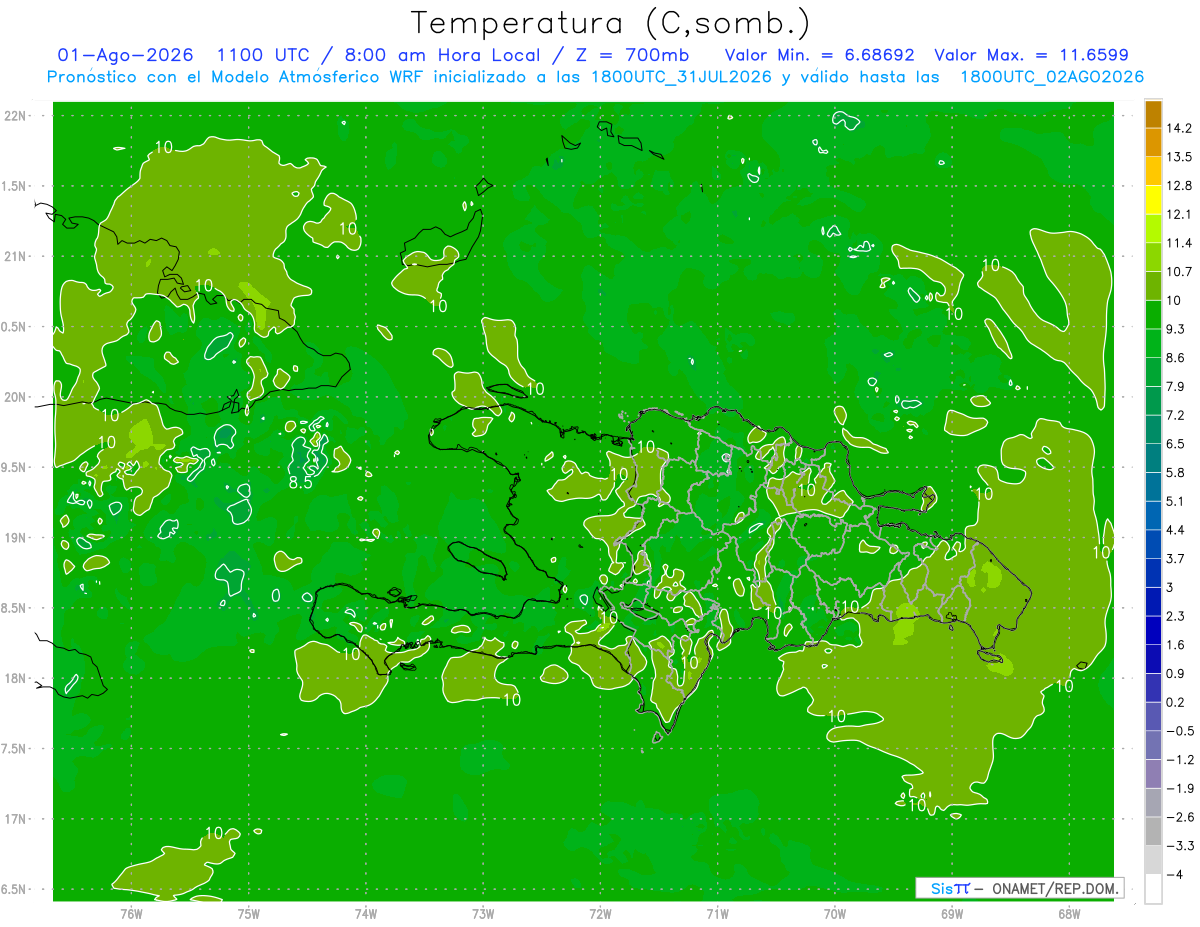The height and width of the screenshot is (927, 1200).
Task: Click the "76W" longitude label
Action: 131,913
